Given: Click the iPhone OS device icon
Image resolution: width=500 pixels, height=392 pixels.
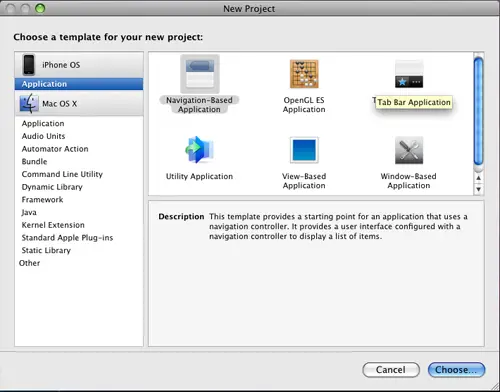Looking at the screenshot, I should point(29,65).
